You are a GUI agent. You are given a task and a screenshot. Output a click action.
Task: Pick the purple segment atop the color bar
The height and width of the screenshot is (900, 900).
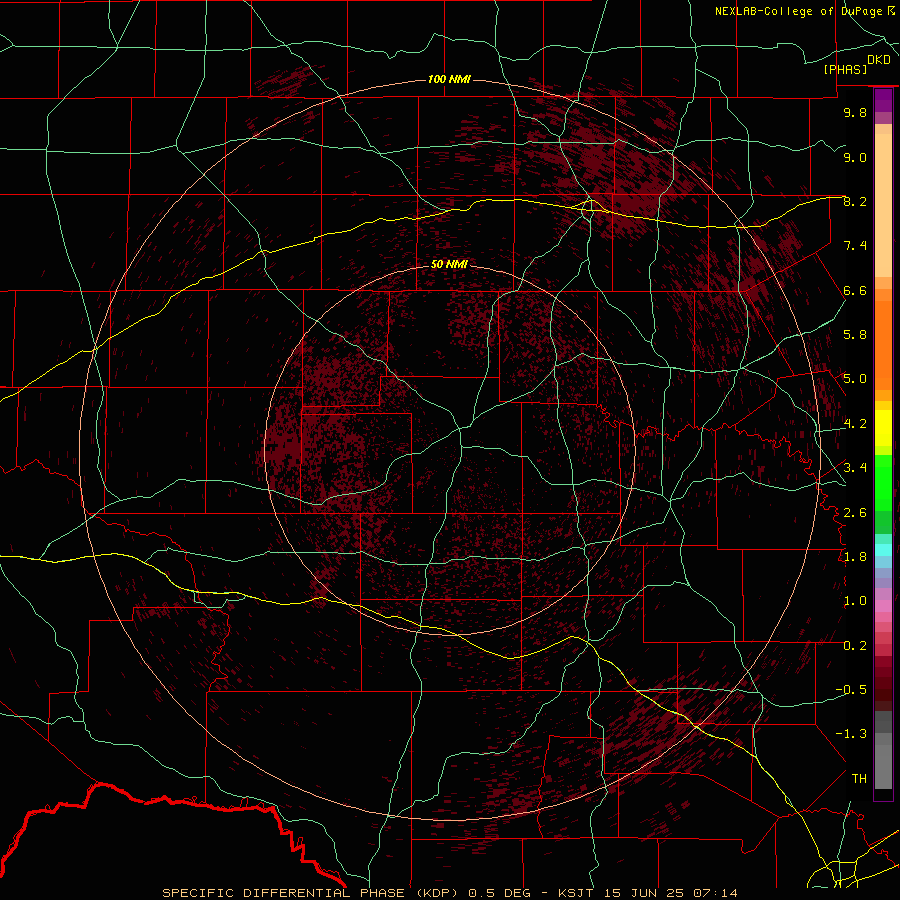883,100
